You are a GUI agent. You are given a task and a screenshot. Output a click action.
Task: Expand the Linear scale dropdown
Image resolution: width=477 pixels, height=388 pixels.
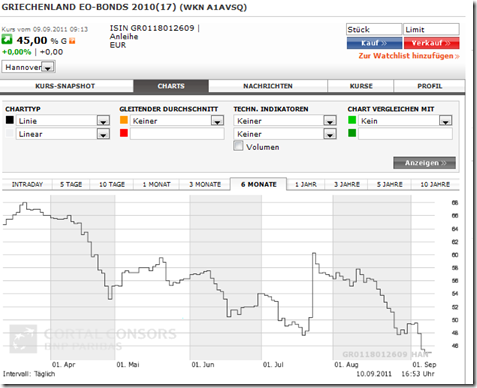[63, 134]
